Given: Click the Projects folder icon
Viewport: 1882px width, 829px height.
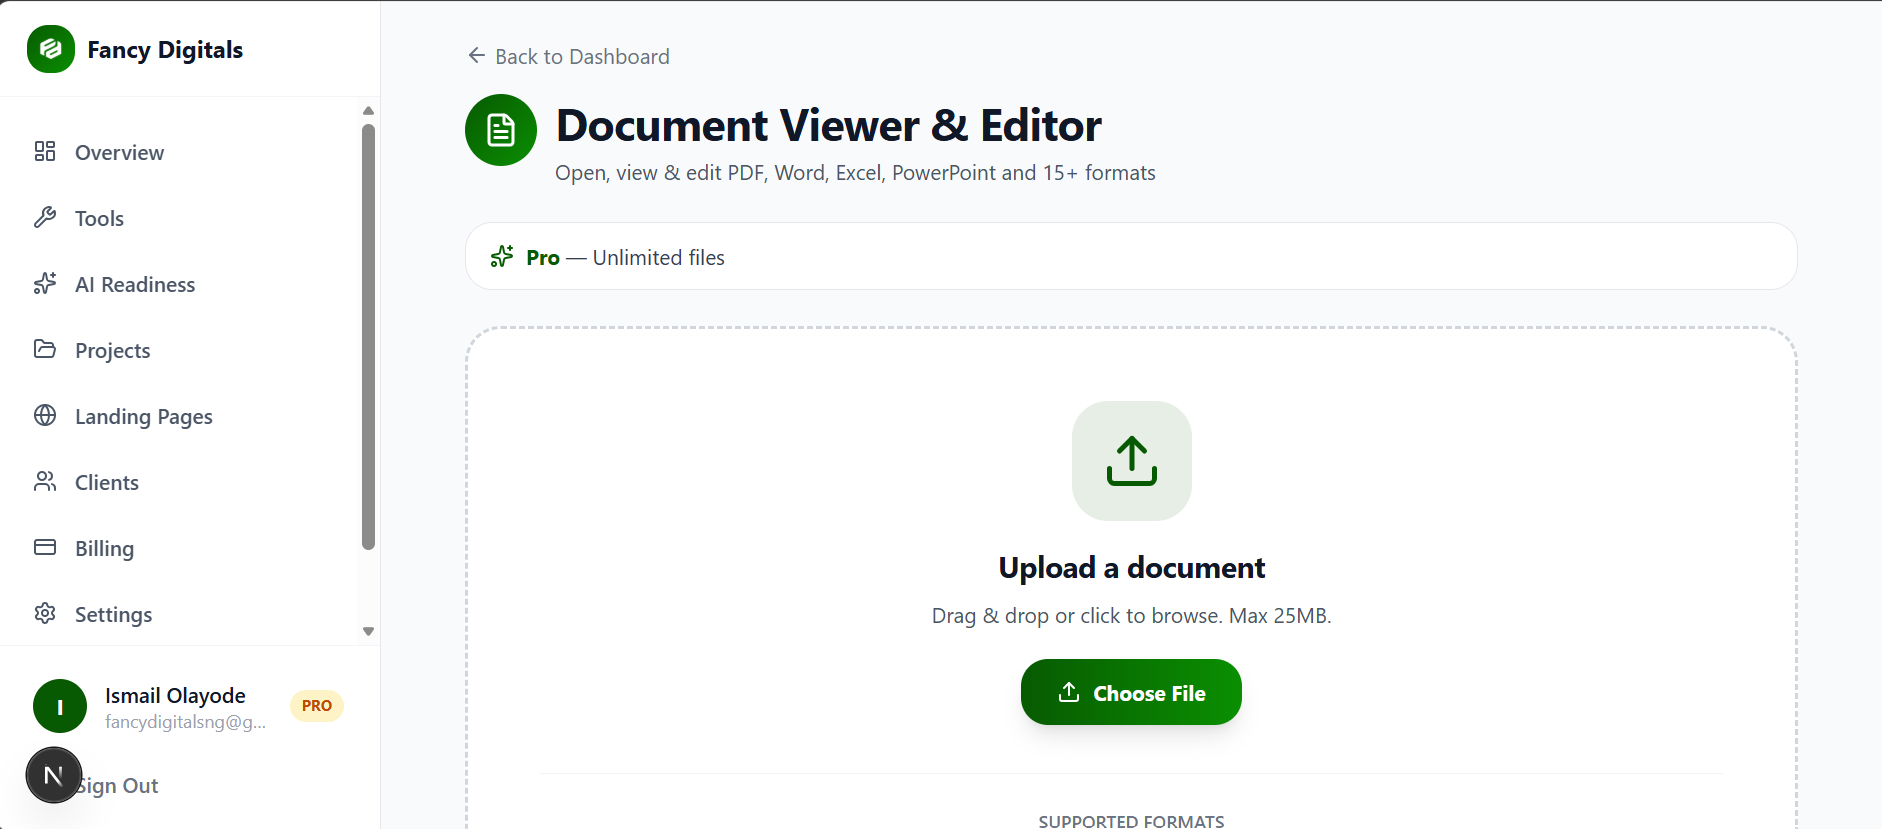Looking at the screenshot, I should coord(45,349).
